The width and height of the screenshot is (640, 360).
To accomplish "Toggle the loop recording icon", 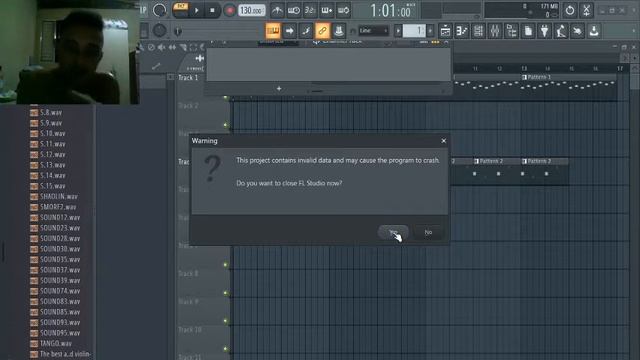I will coord(343,10).
